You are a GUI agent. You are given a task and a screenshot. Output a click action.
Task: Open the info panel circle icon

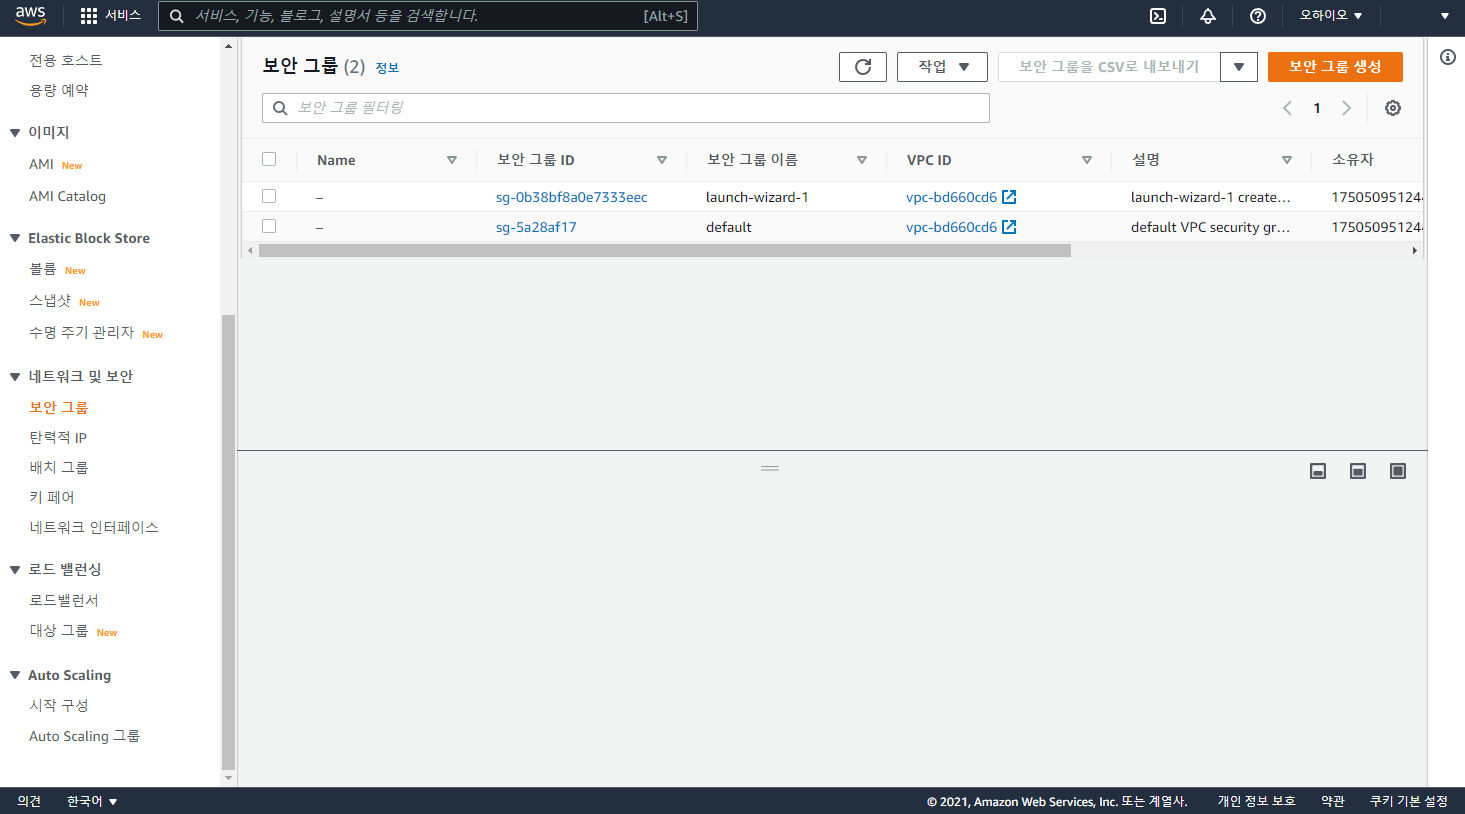click(1448, 57)
